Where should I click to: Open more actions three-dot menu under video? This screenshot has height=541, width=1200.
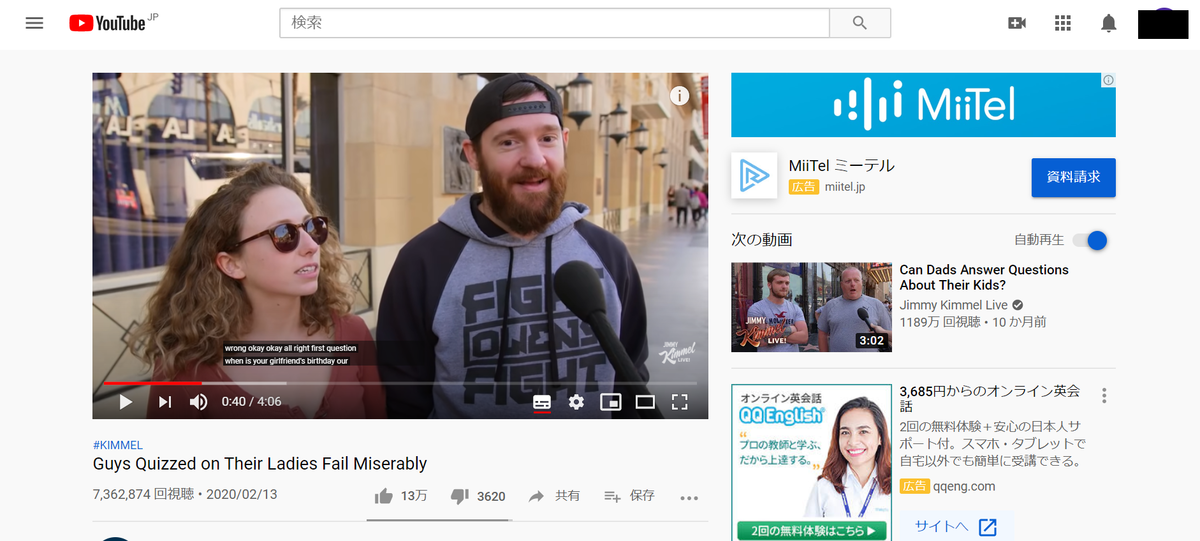click(689, 497)
